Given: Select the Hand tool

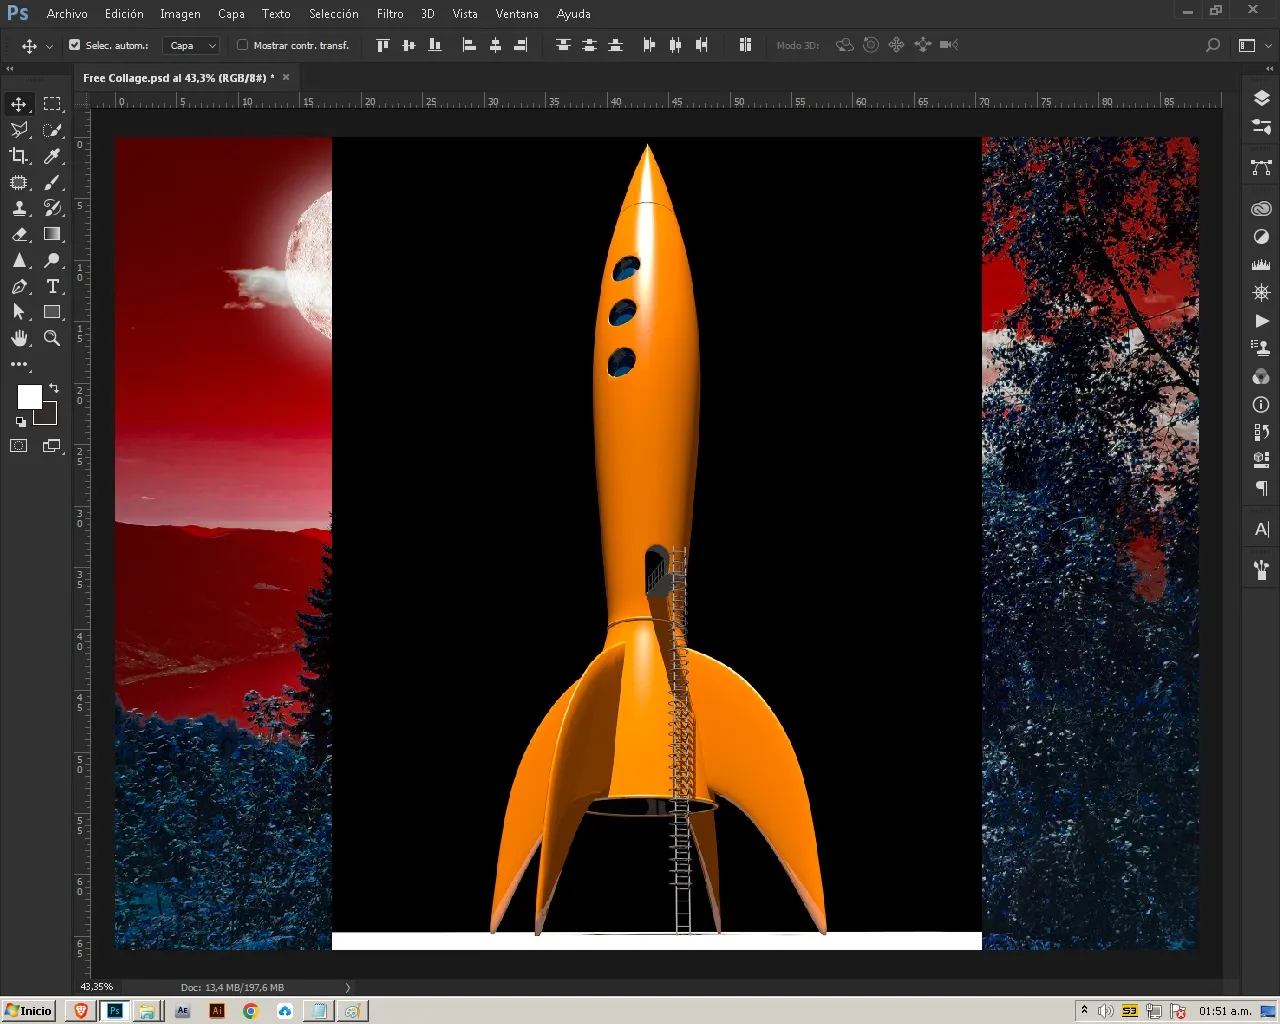Looking at the screenshot, I should [19, 338].
